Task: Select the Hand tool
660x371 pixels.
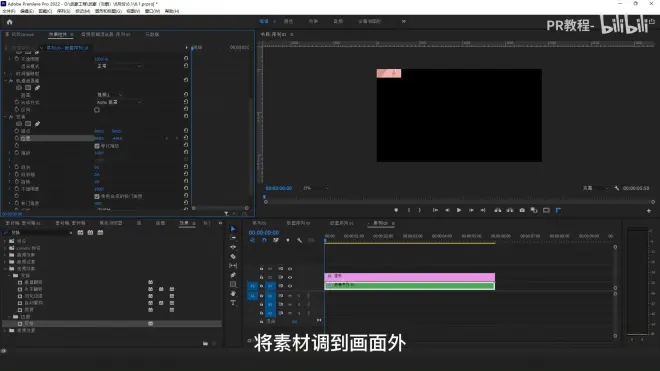Action: 233,294
